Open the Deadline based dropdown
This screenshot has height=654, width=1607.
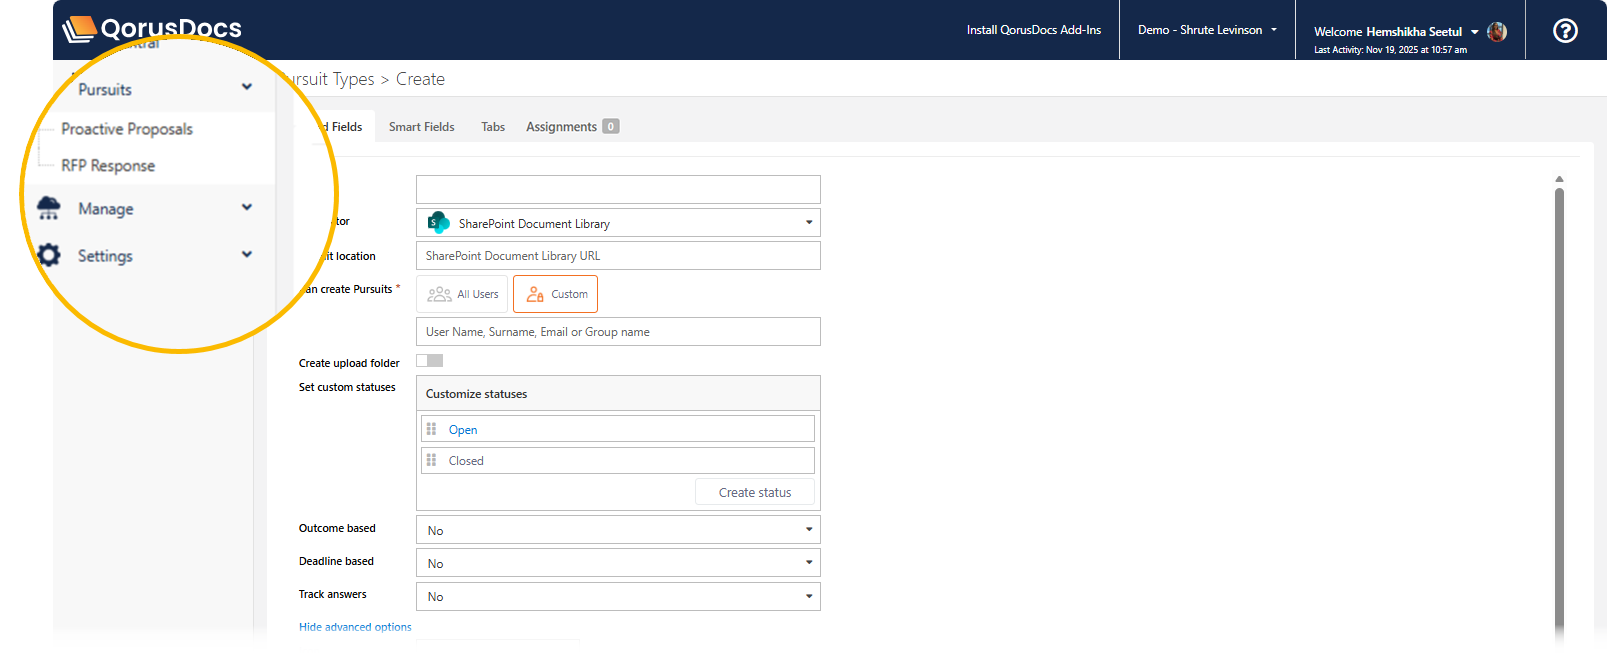[617, 563]
